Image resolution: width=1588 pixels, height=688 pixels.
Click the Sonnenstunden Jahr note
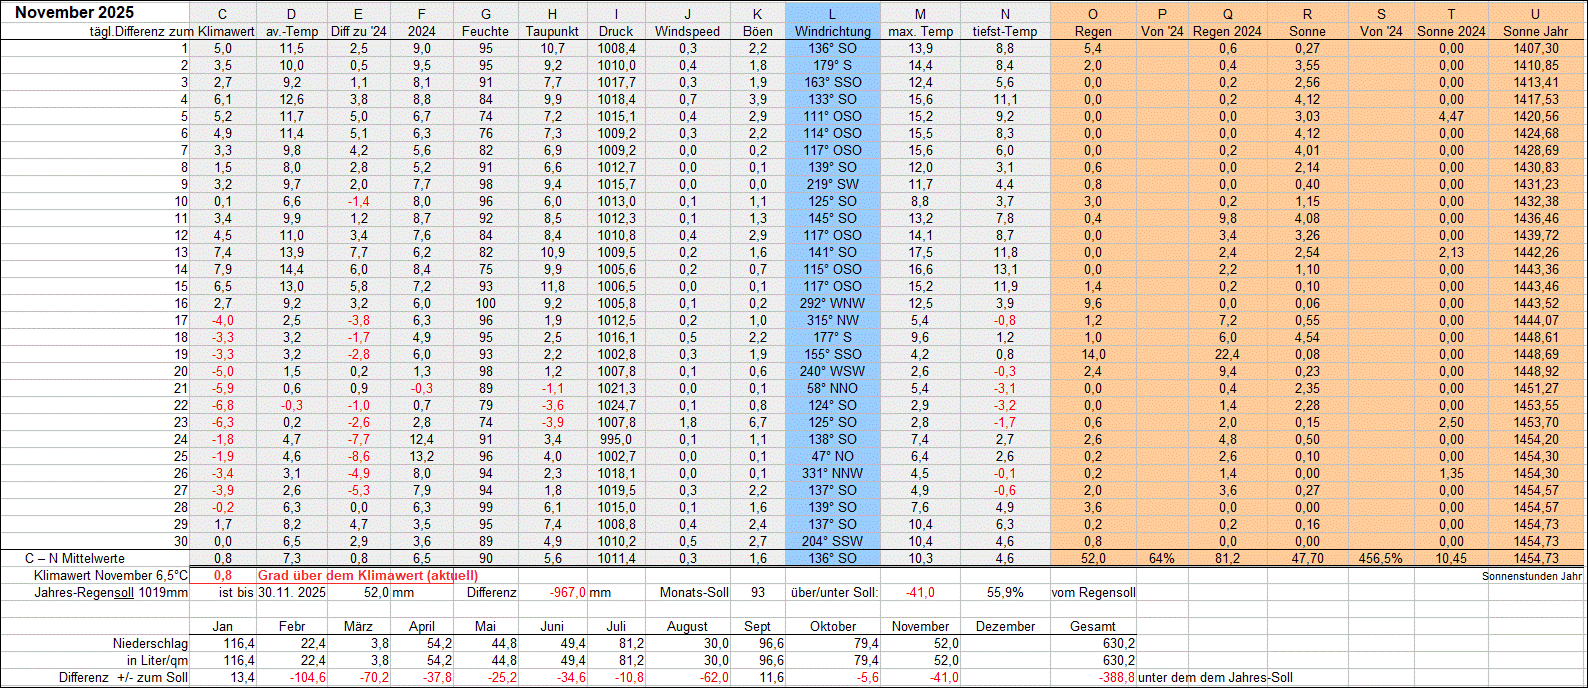tap(1531, 576)
